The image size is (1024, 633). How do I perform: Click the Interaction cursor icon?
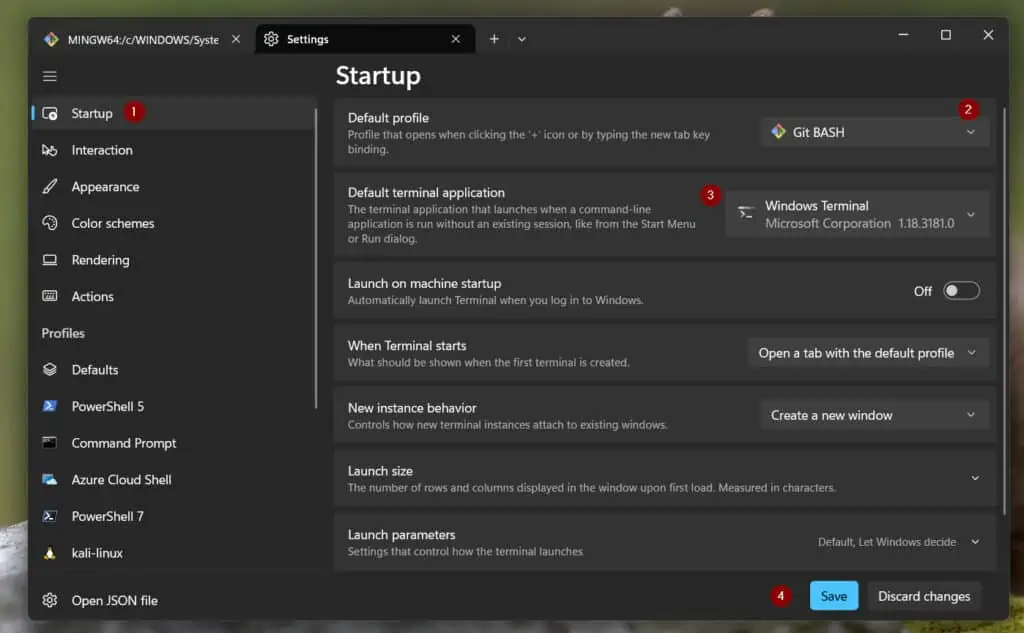(x=50, y=150)
